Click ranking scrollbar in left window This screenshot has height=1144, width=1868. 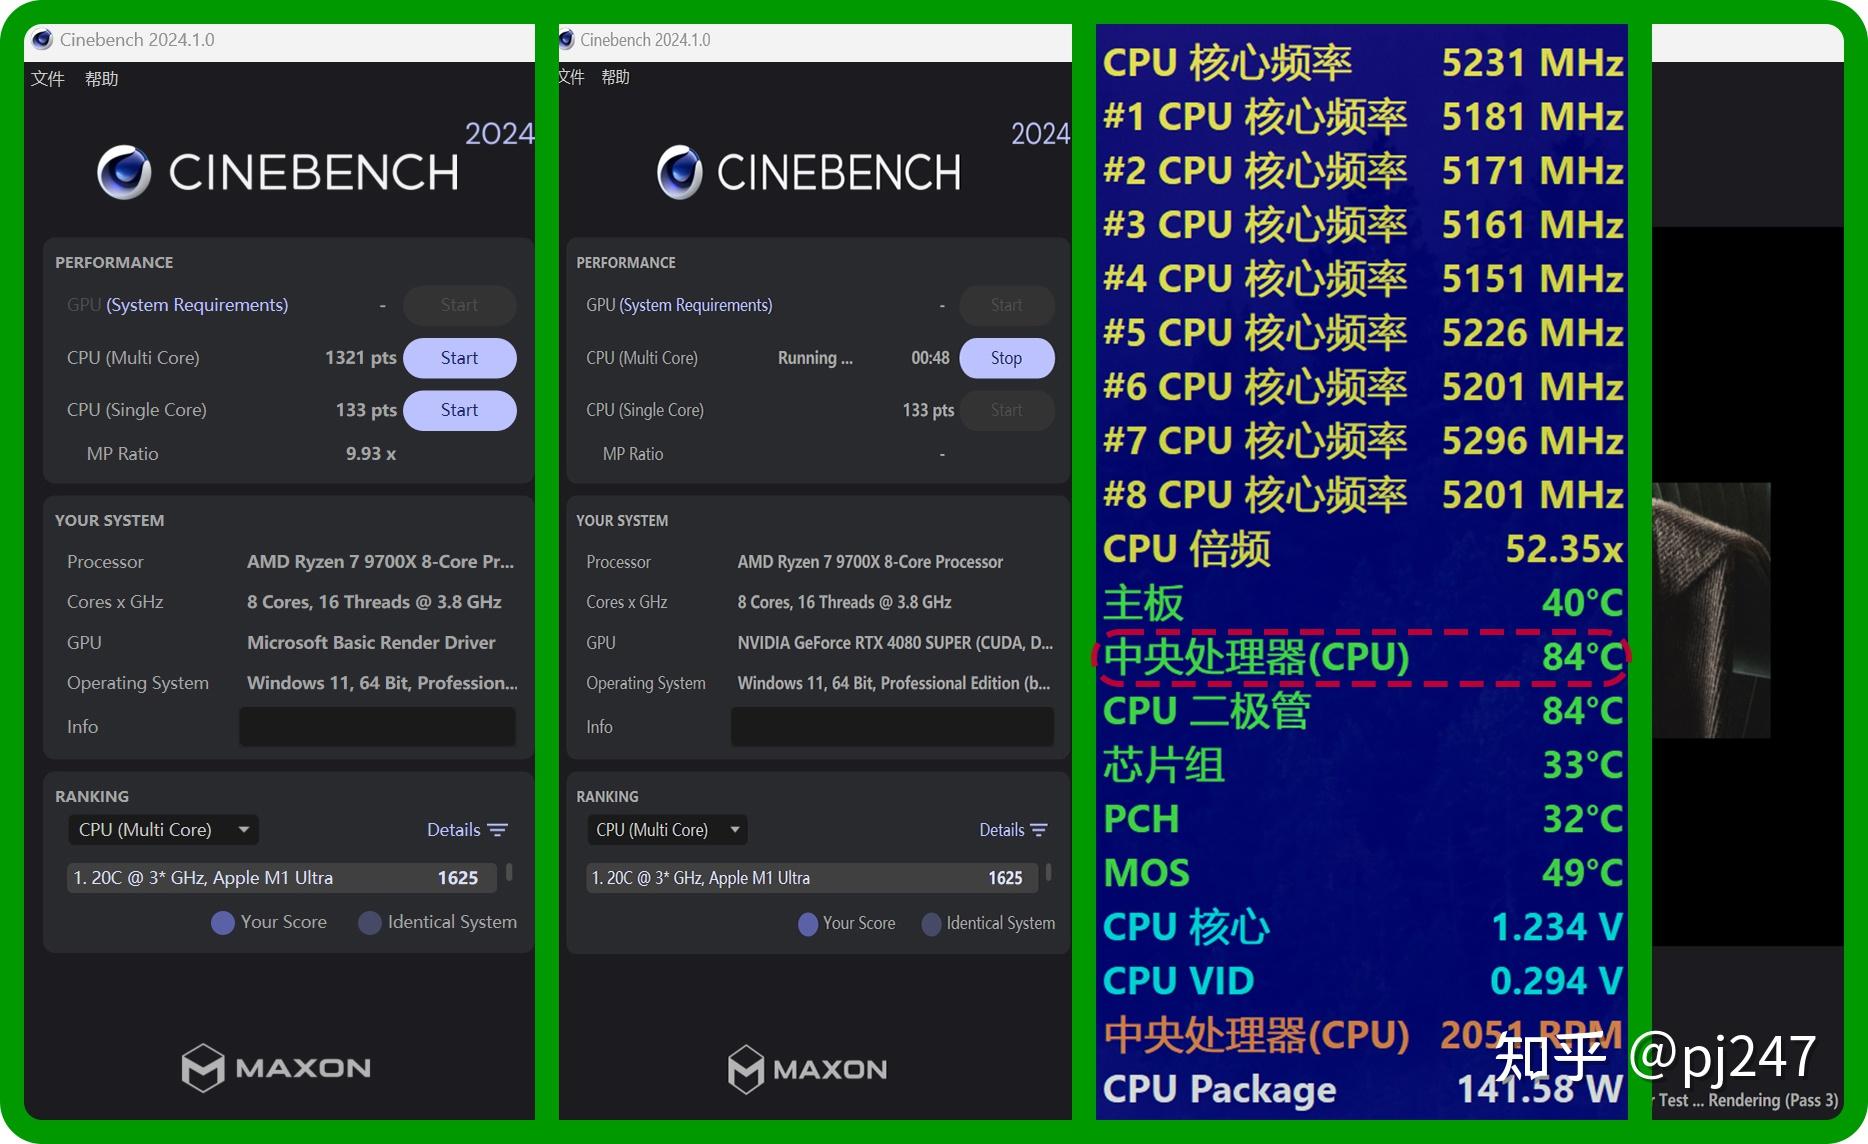coord(509,872)
